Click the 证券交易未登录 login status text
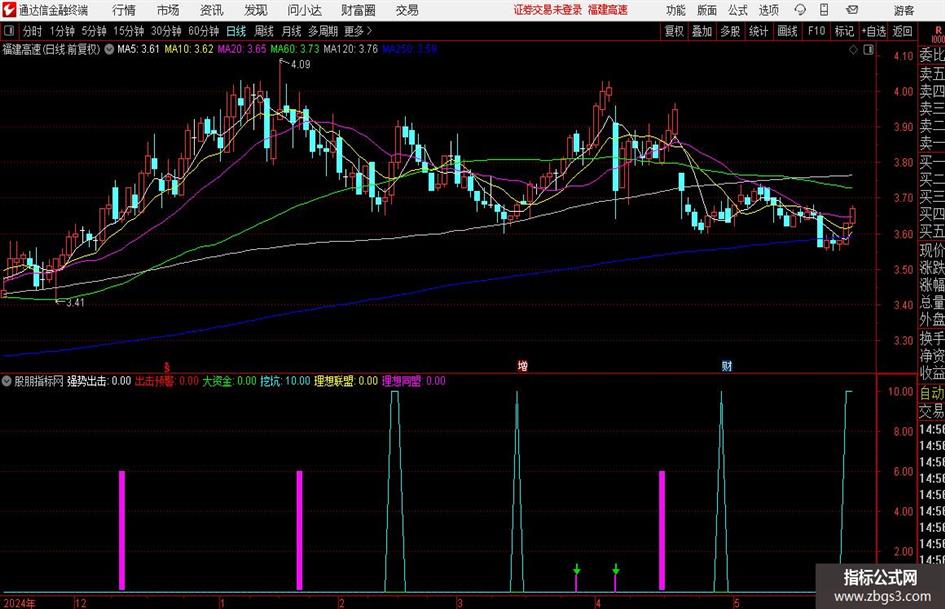Image resolution: width=945 pixels, height=609 pixels. pyautogui.click(x=548, y=10)
